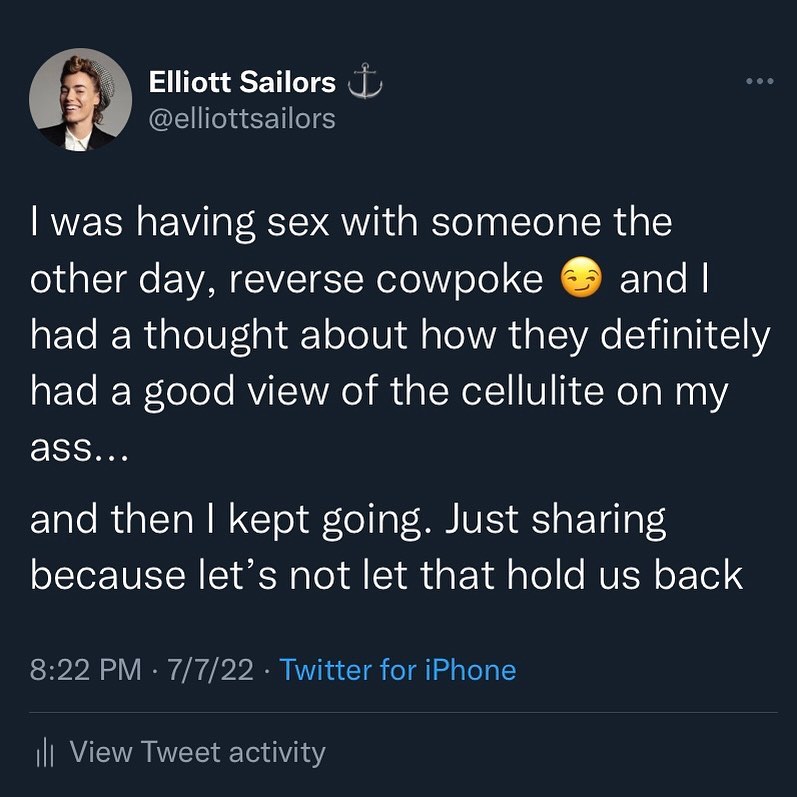Click the "and then I kept going" line
The image size is (797, 797).
pyautogui.click(x=348, y=520)
